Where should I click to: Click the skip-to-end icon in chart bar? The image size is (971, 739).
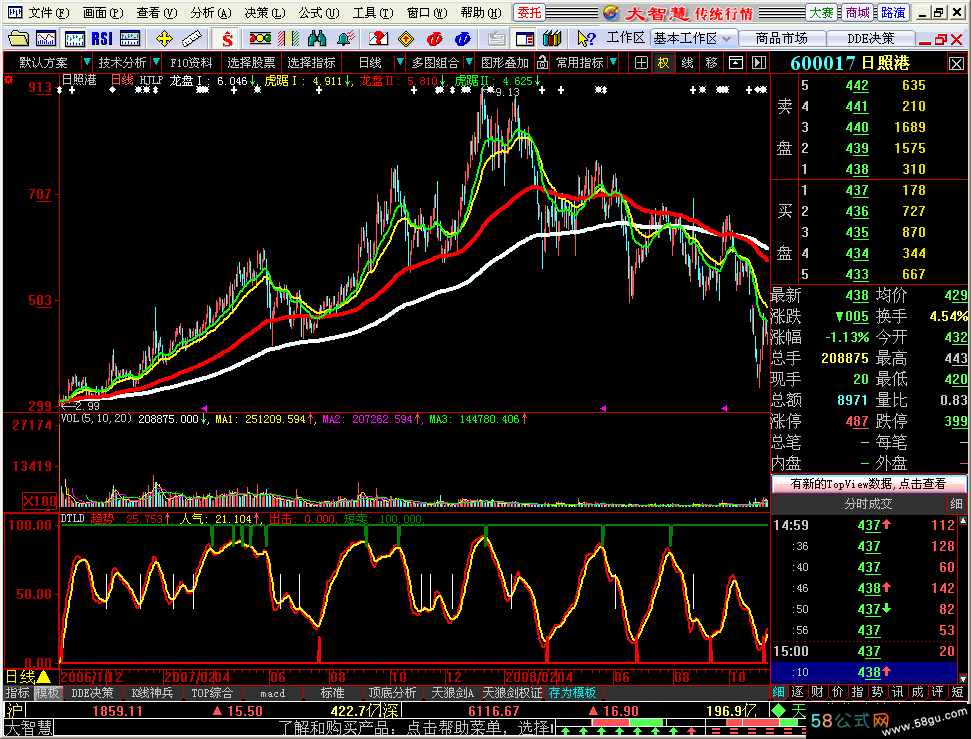click(x=759, y=63)
